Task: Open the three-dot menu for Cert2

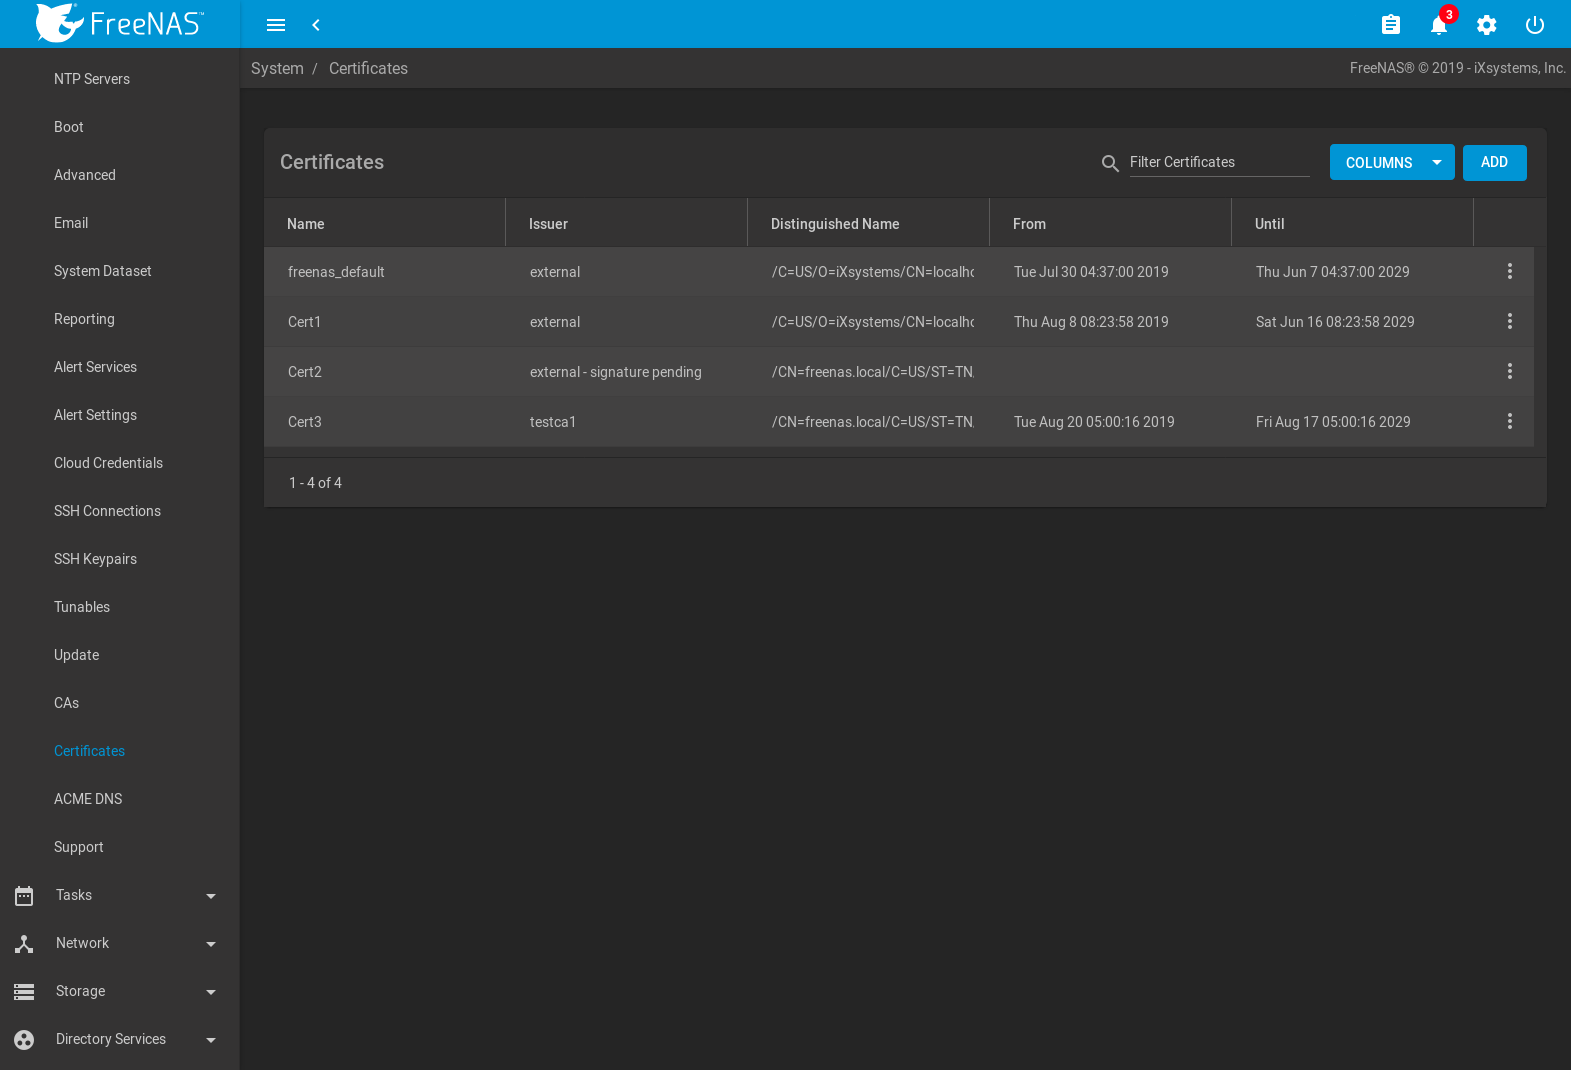Action: (x=1510, y=371)
